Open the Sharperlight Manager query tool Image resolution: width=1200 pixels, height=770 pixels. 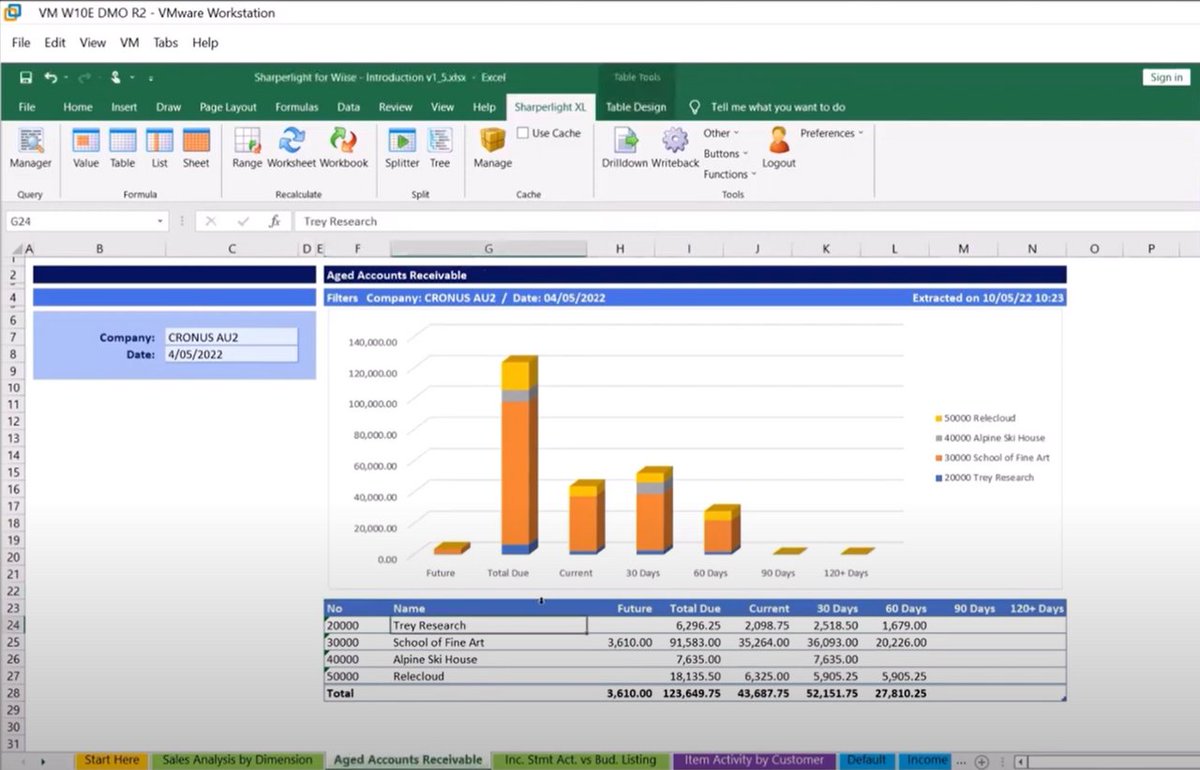click(x=30, y=148)
